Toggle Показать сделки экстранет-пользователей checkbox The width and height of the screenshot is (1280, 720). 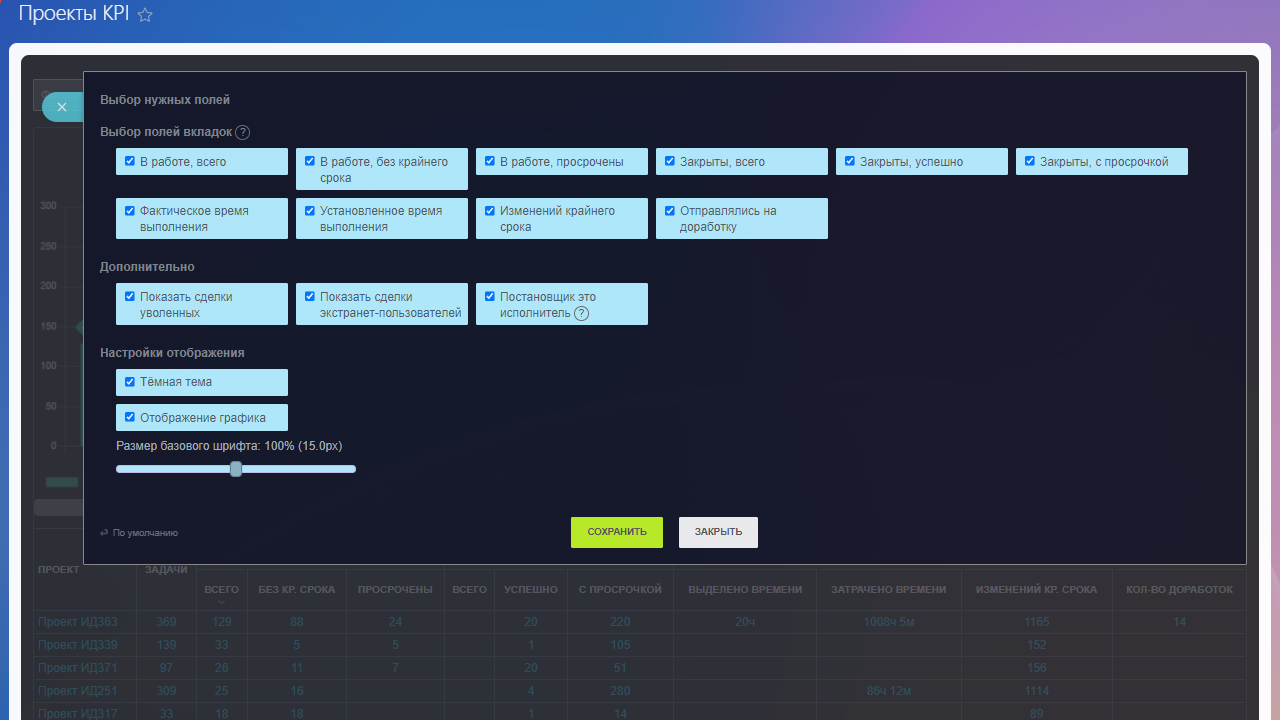pyautogui.click(x=310, y=297)
